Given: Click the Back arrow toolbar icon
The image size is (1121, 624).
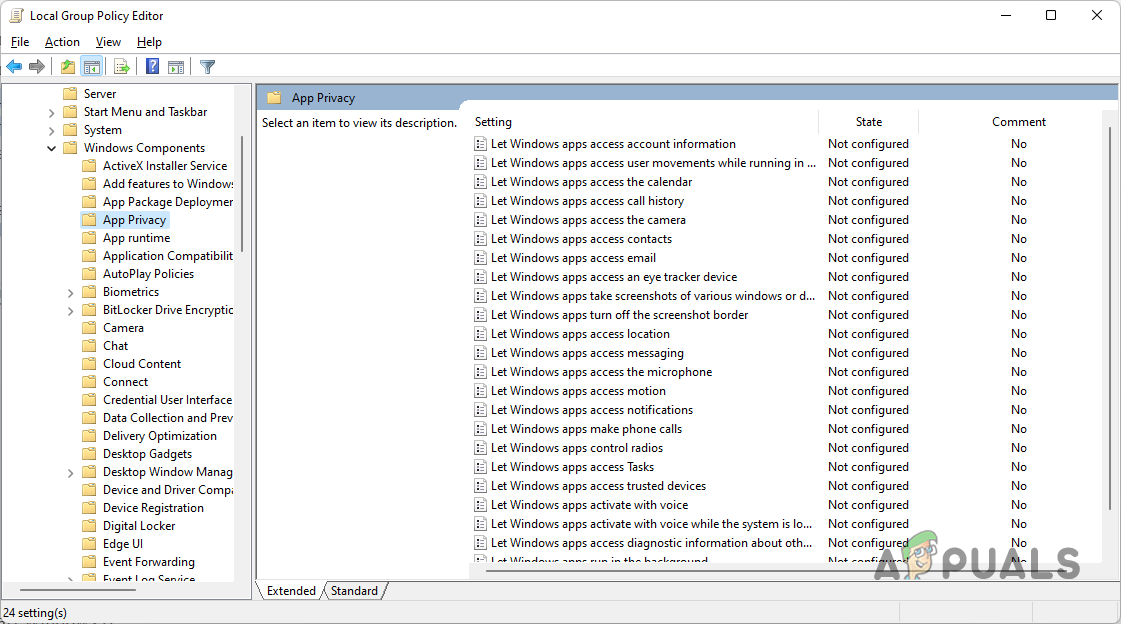Looking at the screenshot, I should (14, 66).
